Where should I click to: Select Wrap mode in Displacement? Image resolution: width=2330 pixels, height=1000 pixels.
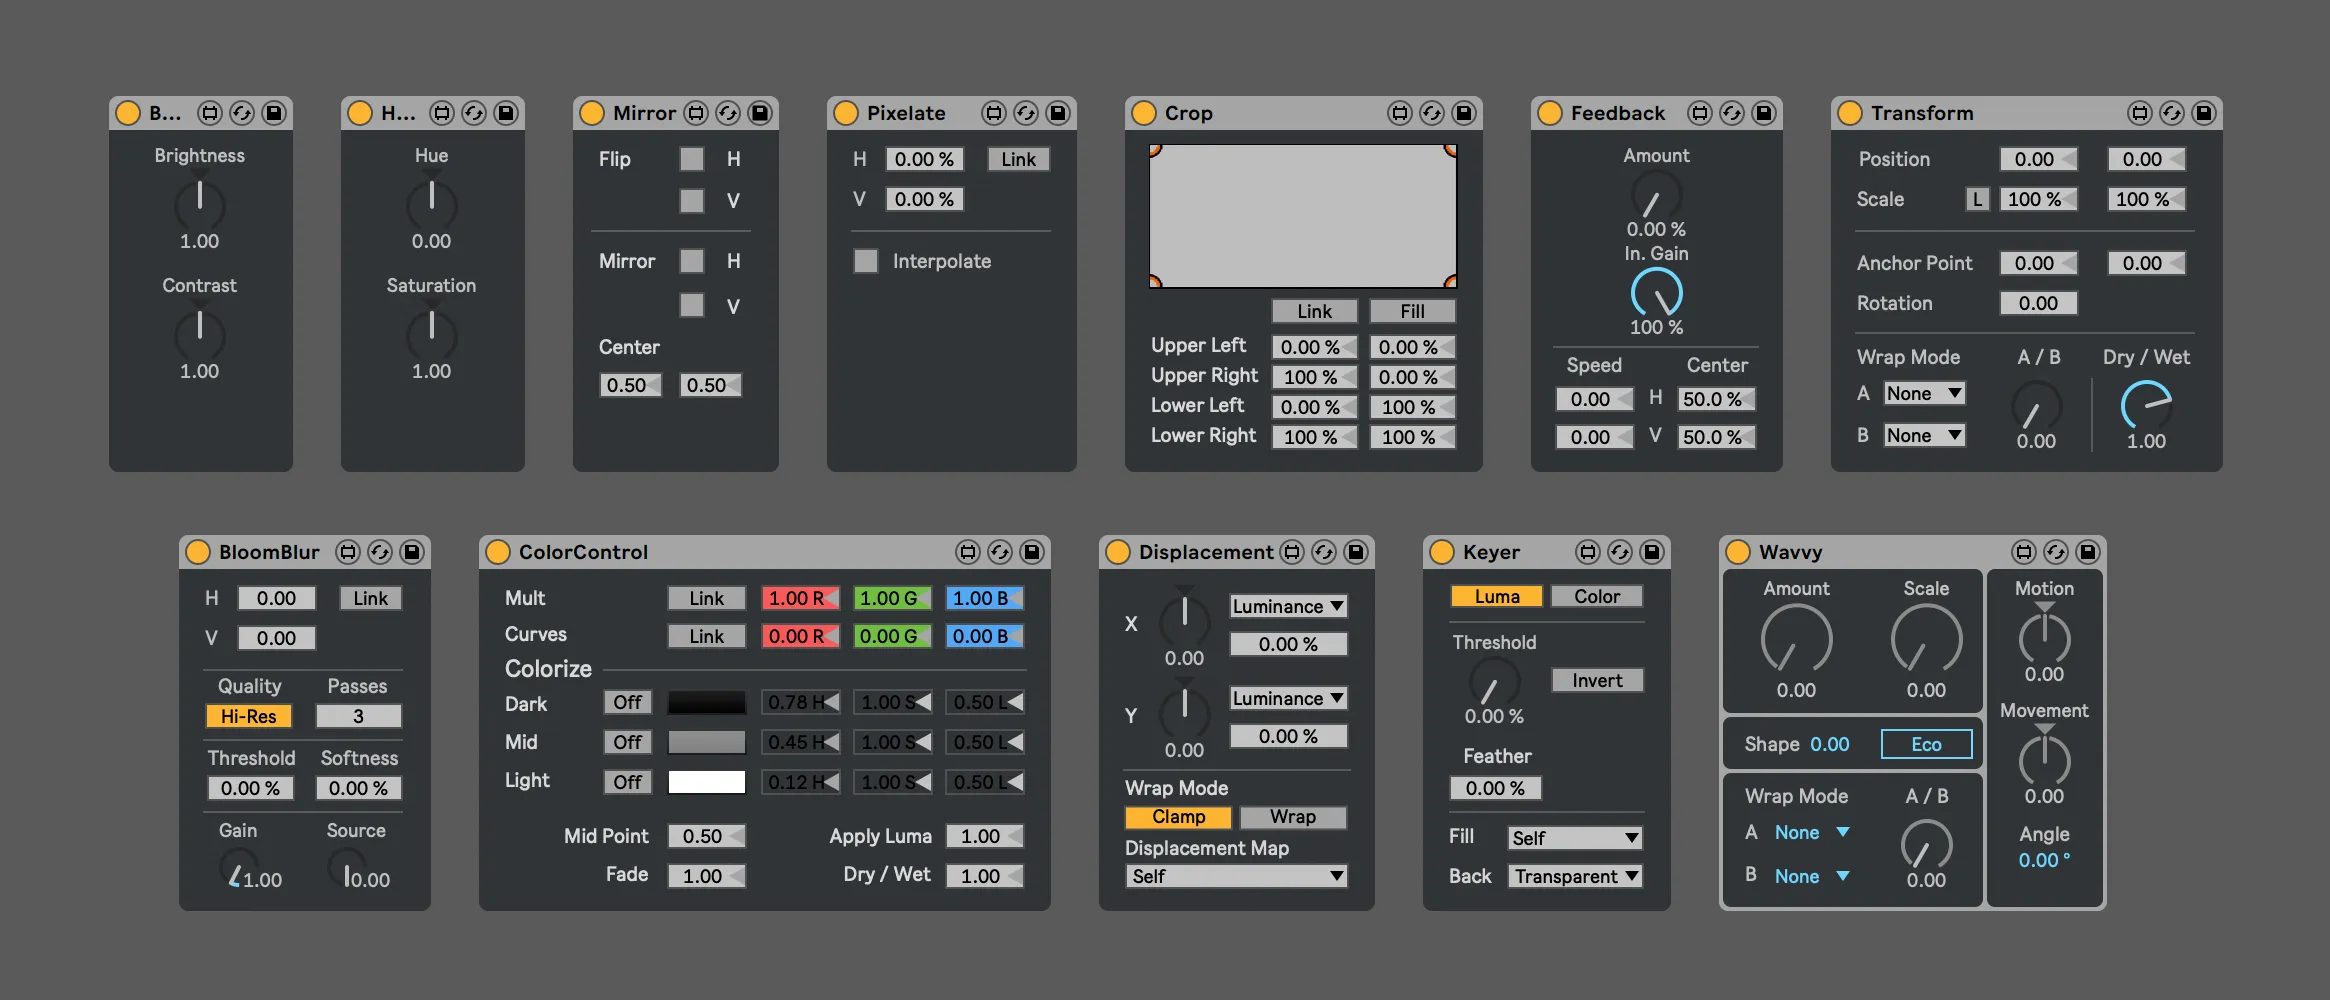1292,817
